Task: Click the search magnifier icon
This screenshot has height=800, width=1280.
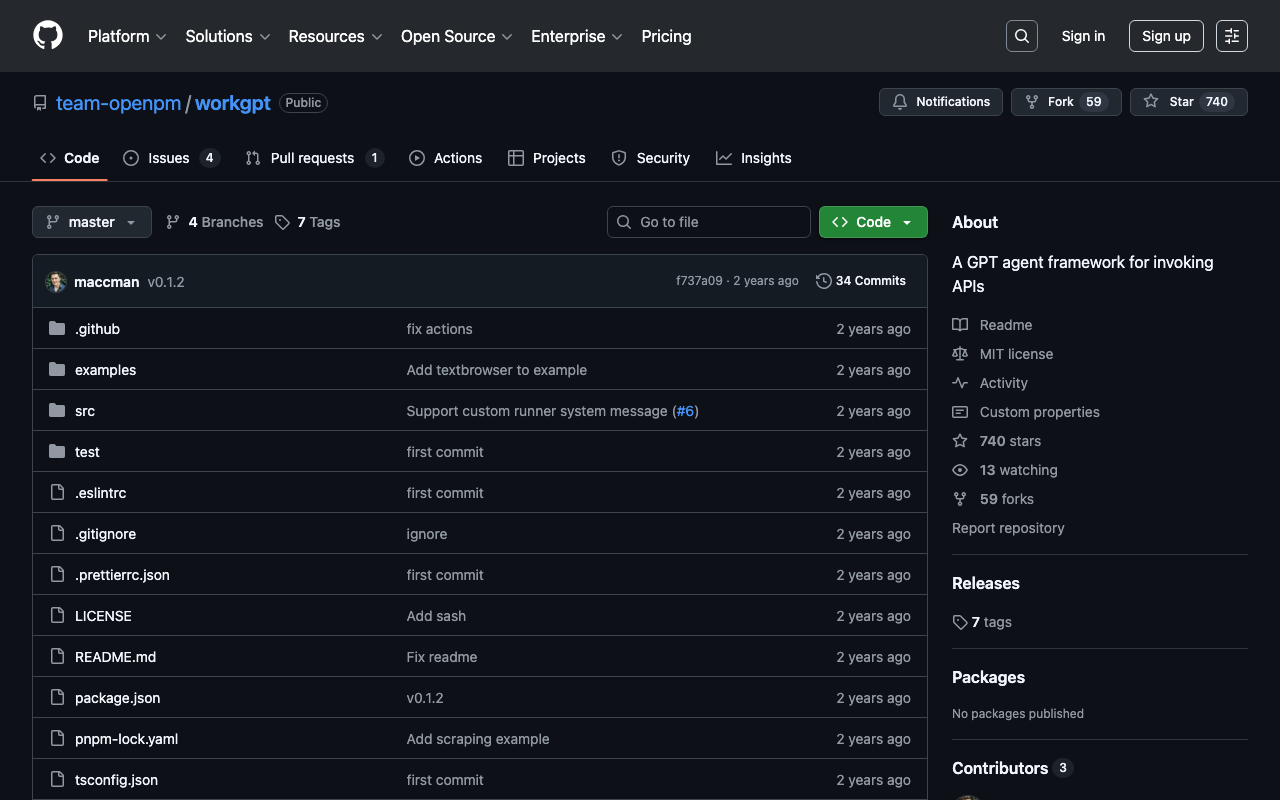Action: [x=1021, y=36]
